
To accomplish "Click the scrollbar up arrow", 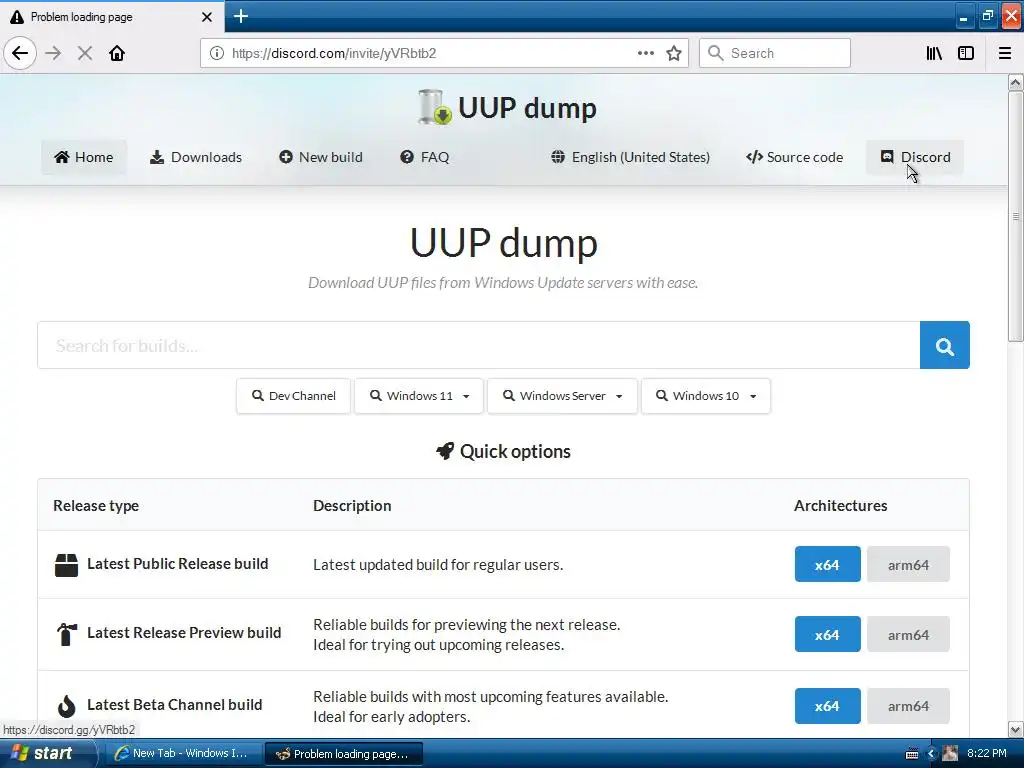I will [x=1015, y=82].
